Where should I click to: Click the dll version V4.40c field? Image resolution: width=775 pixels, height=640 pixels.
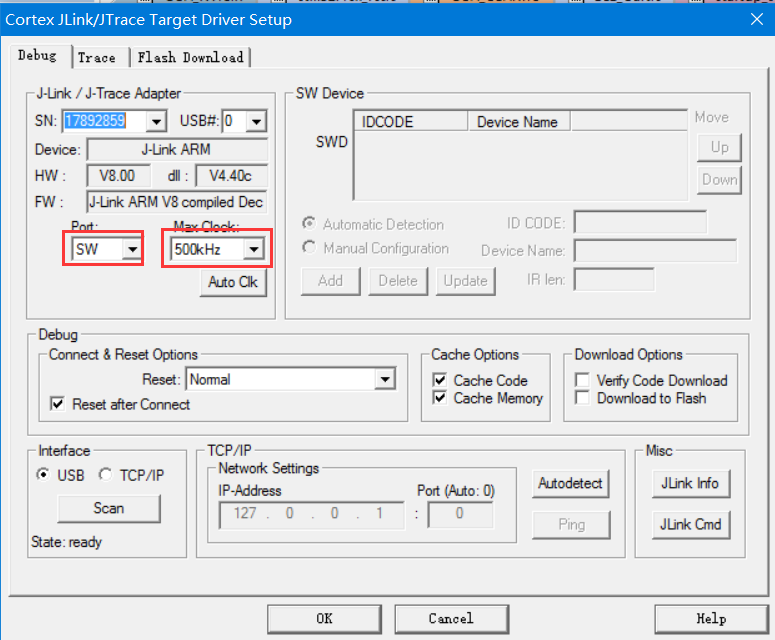[x=232, y=176]
